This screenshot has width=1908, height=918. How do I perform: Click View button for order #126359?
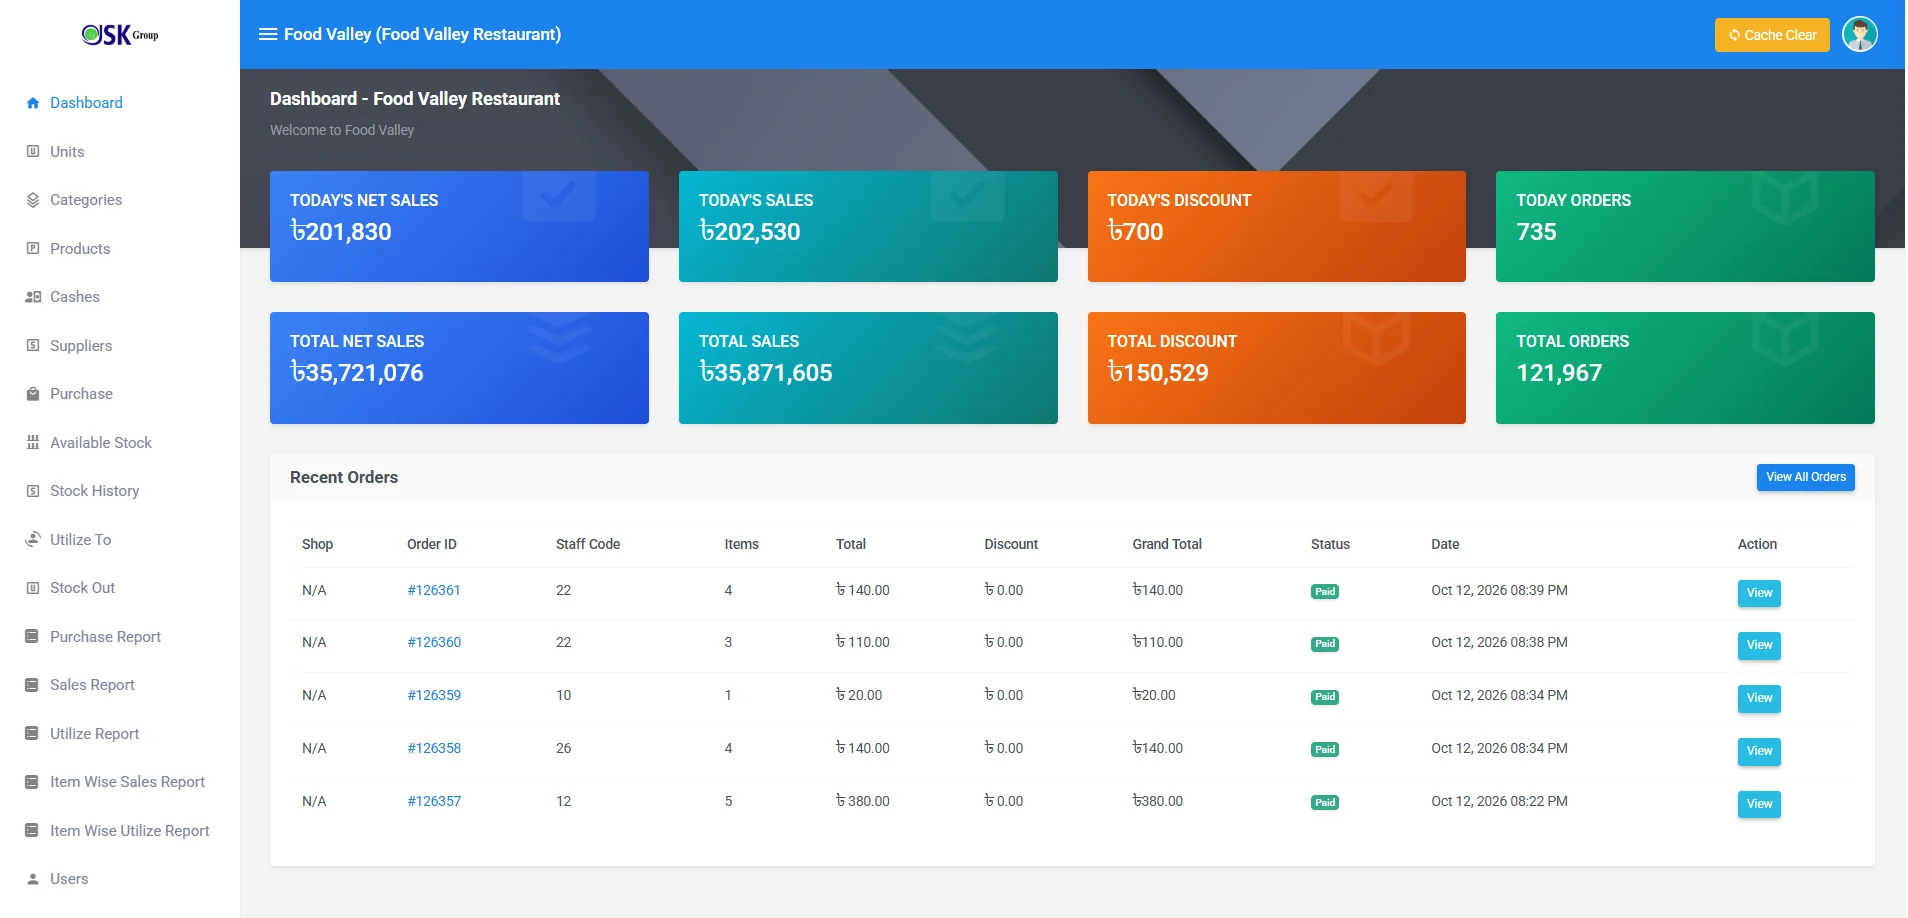1759,698
